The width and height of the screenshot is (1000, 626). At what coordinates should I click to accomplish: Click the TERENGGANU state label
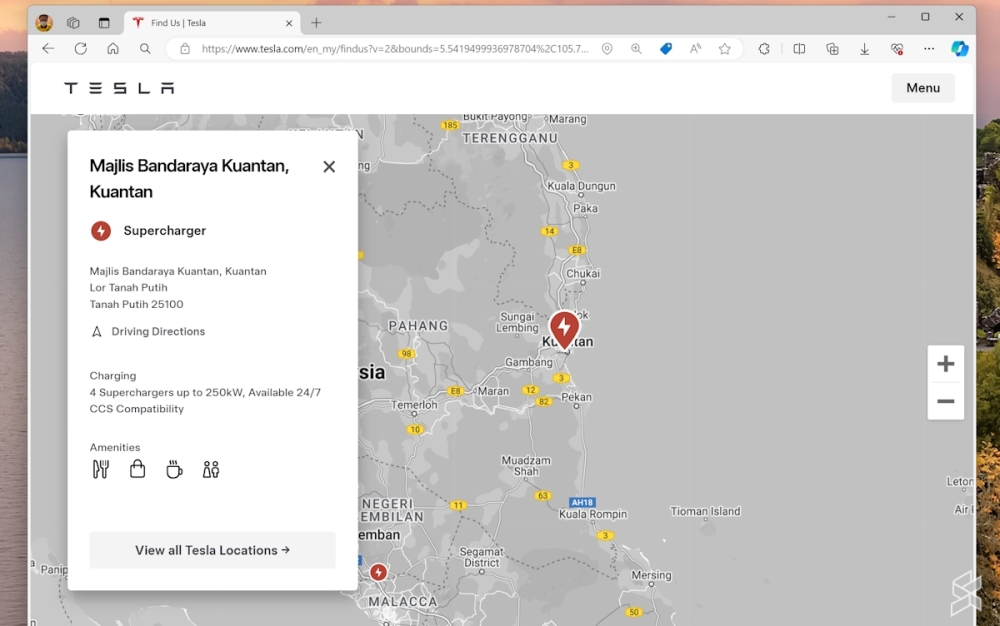[510, 138]
